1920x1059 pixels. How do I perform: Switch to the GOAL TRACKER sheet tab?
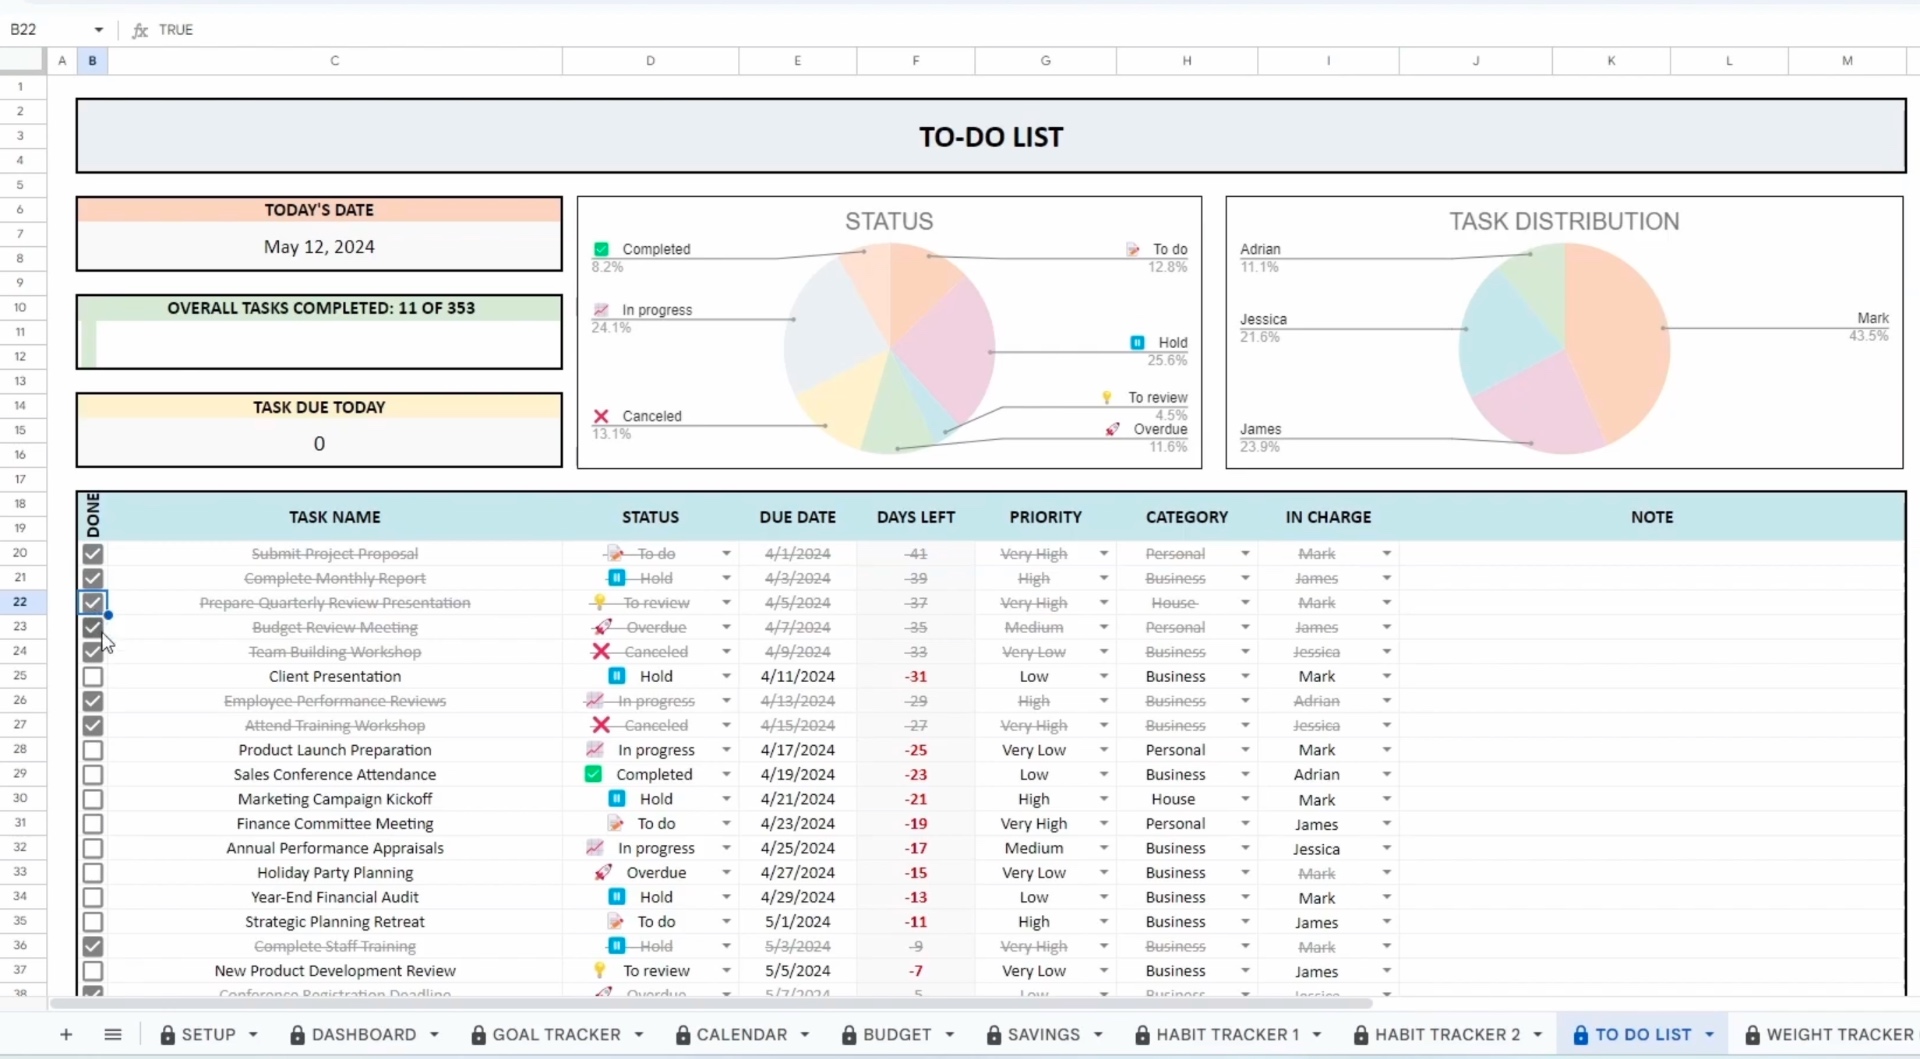557,1035
